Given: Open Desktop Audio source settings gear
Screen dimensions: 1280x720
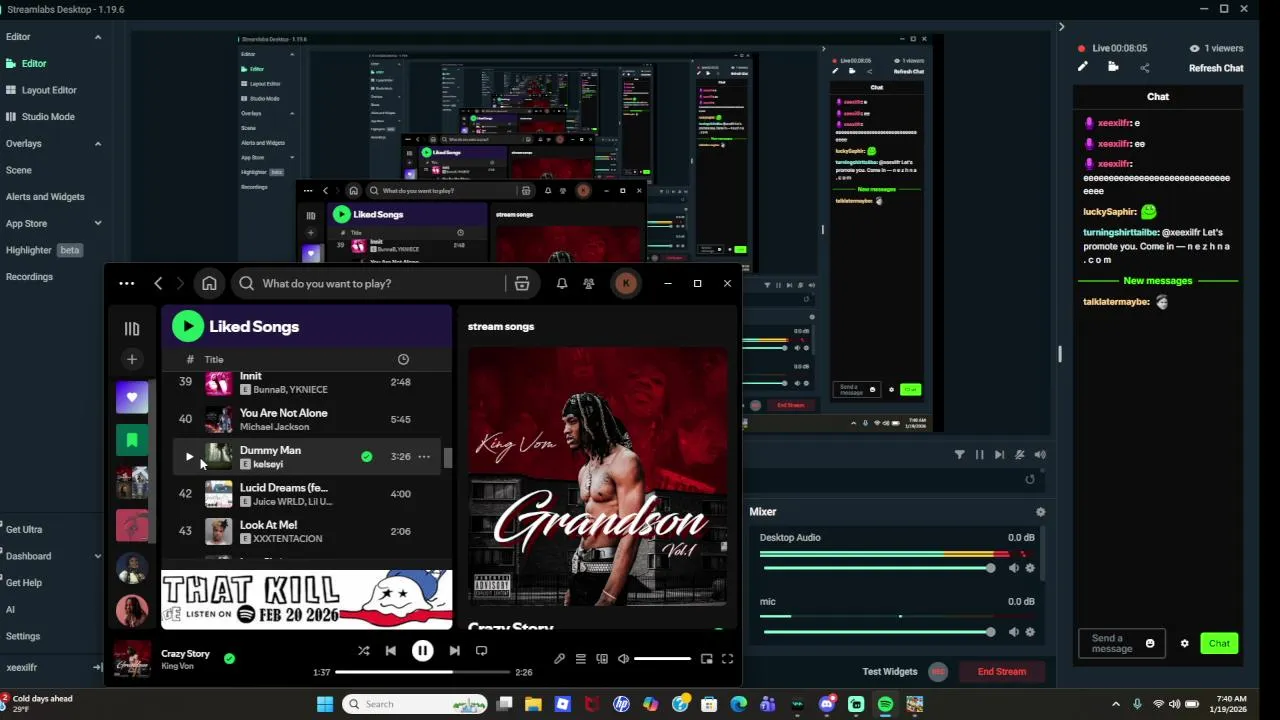Looking at the screenshot, I should click(x=1030, y=568).
